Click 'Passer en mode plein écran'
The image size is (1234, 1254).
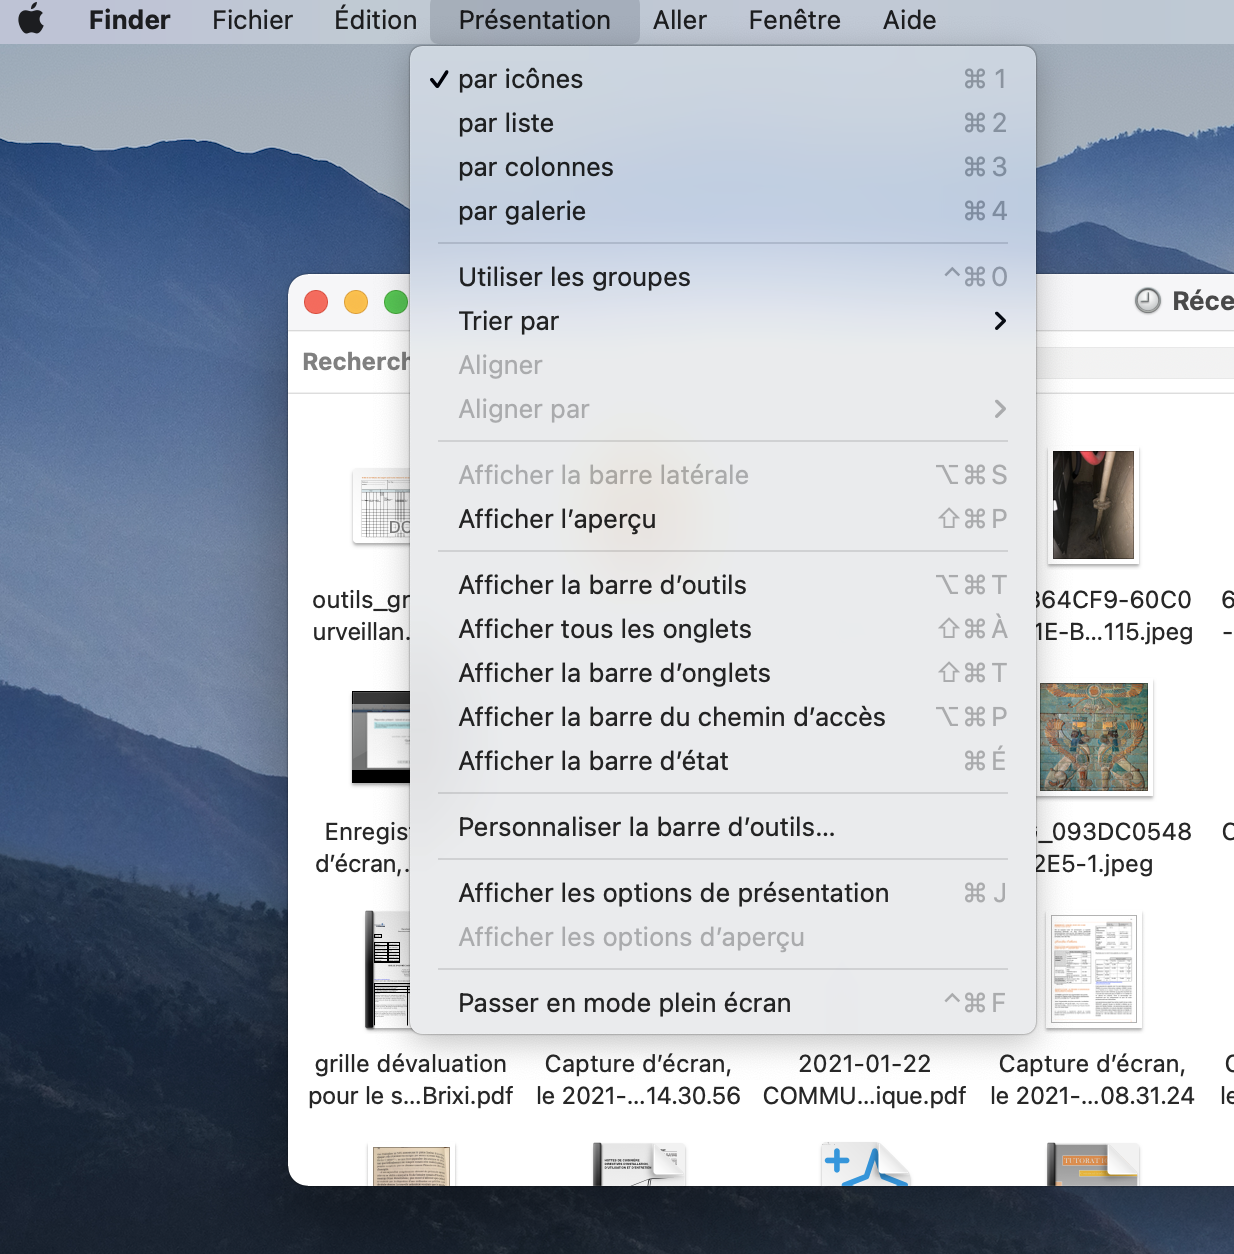coord(624,1003)
